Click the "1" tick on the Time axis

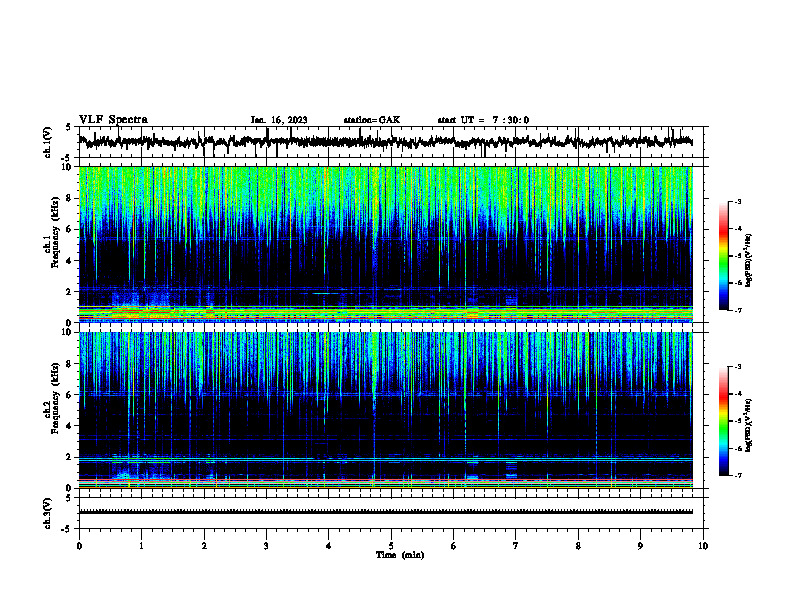pyautogui.click(x=141, y=546)
